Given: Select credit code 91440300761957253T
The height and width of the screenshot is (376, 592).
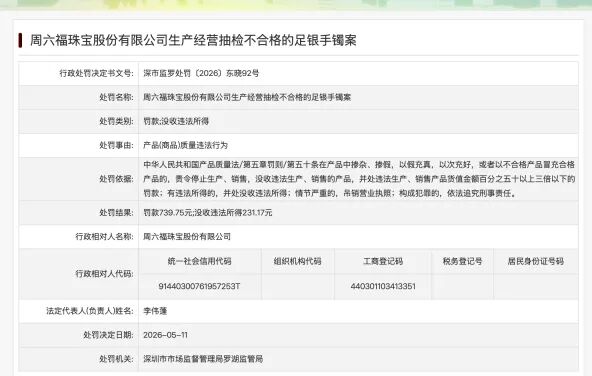Looking at the screenshot, I should pos(199,286).
